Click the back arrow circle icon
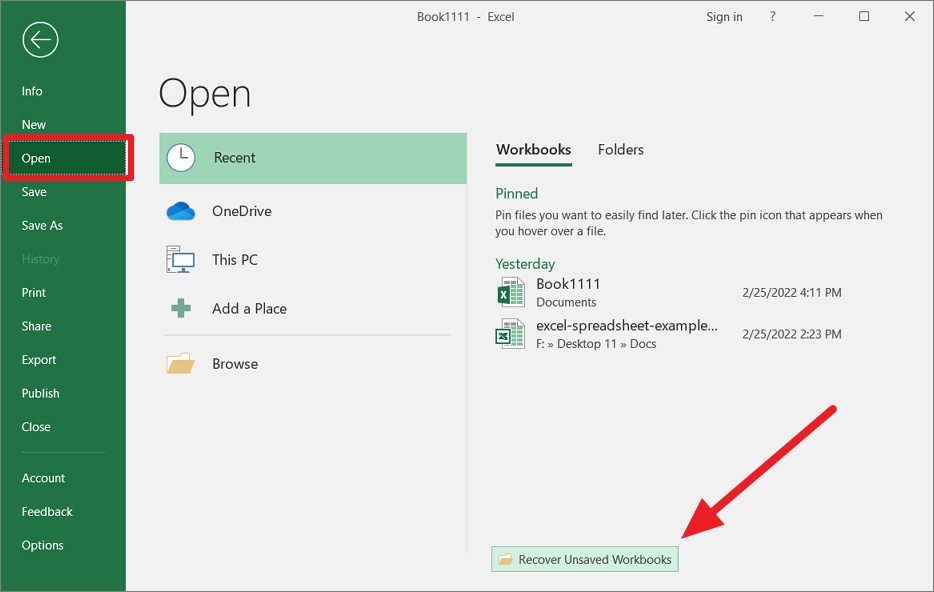The width and height of the screenshot is (934, 592). click(40, 40)
